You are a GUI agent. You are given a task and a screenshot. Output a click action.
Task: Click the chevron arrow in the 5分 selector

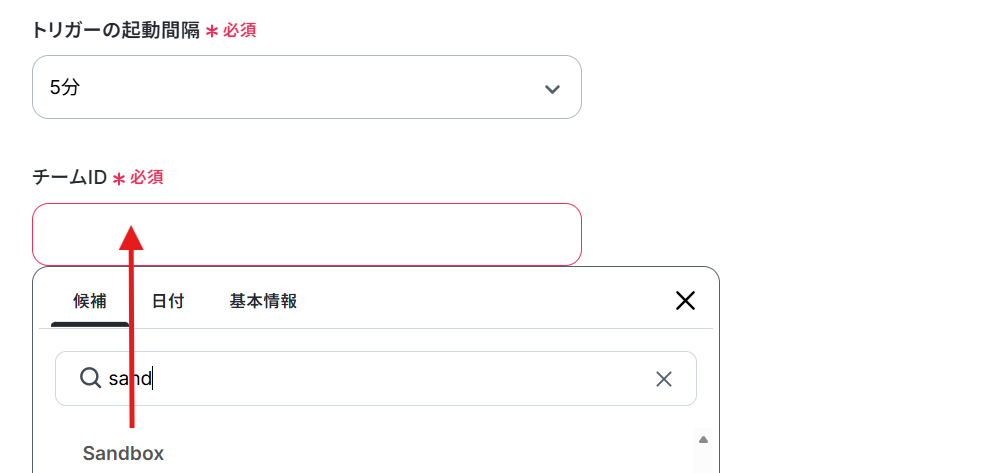[552, 89]
